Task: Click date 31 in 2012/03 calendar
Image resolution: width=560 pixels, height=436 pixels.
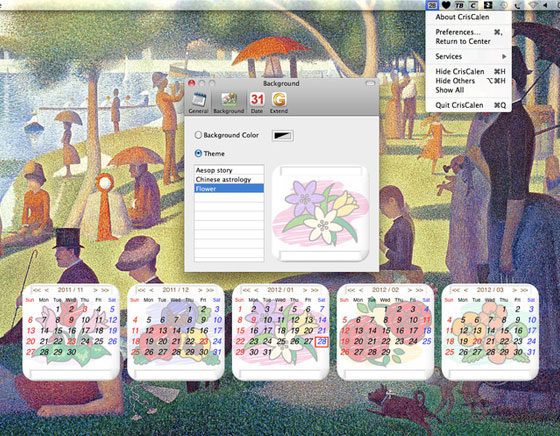Action: (531, 352)
